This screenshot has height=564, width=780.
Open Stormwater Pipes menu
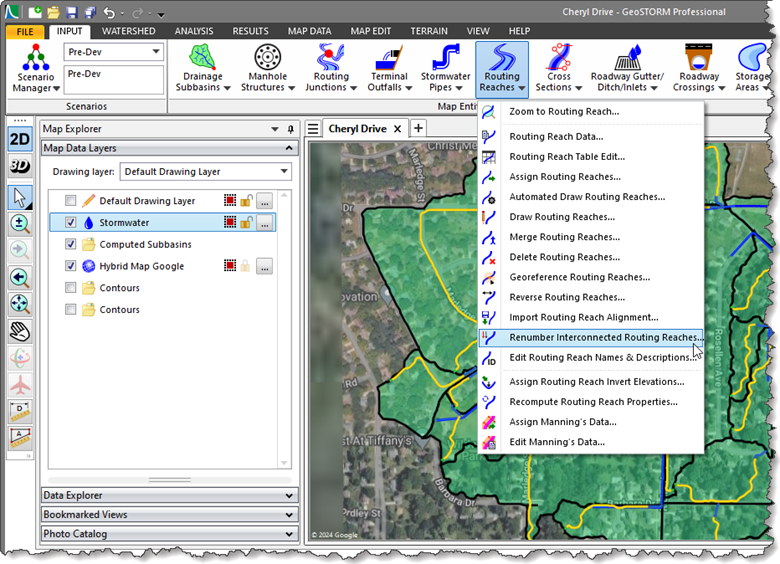(x=445, y=68)
